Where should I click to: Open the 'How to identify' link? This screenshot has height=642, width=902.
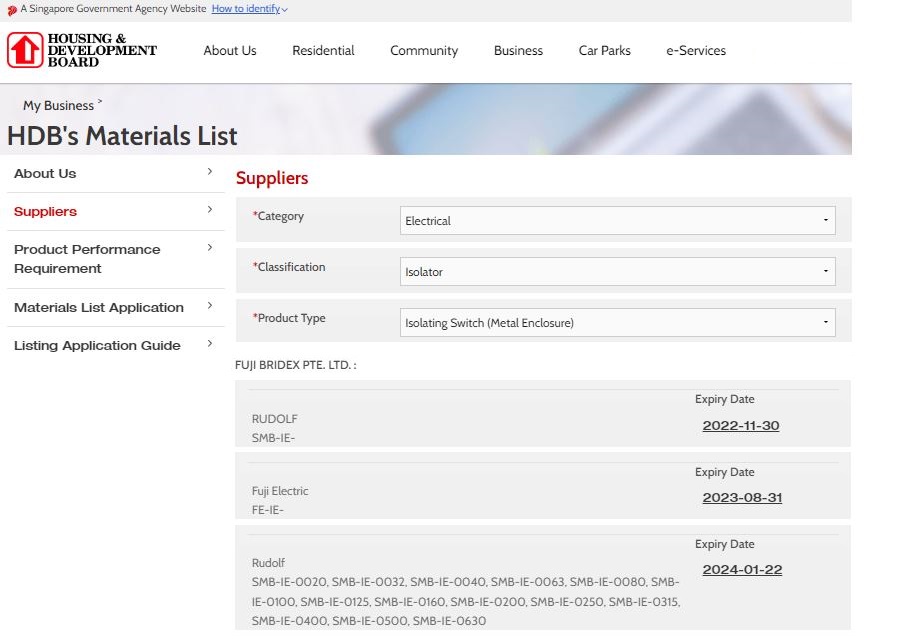[x=246, y=9]
